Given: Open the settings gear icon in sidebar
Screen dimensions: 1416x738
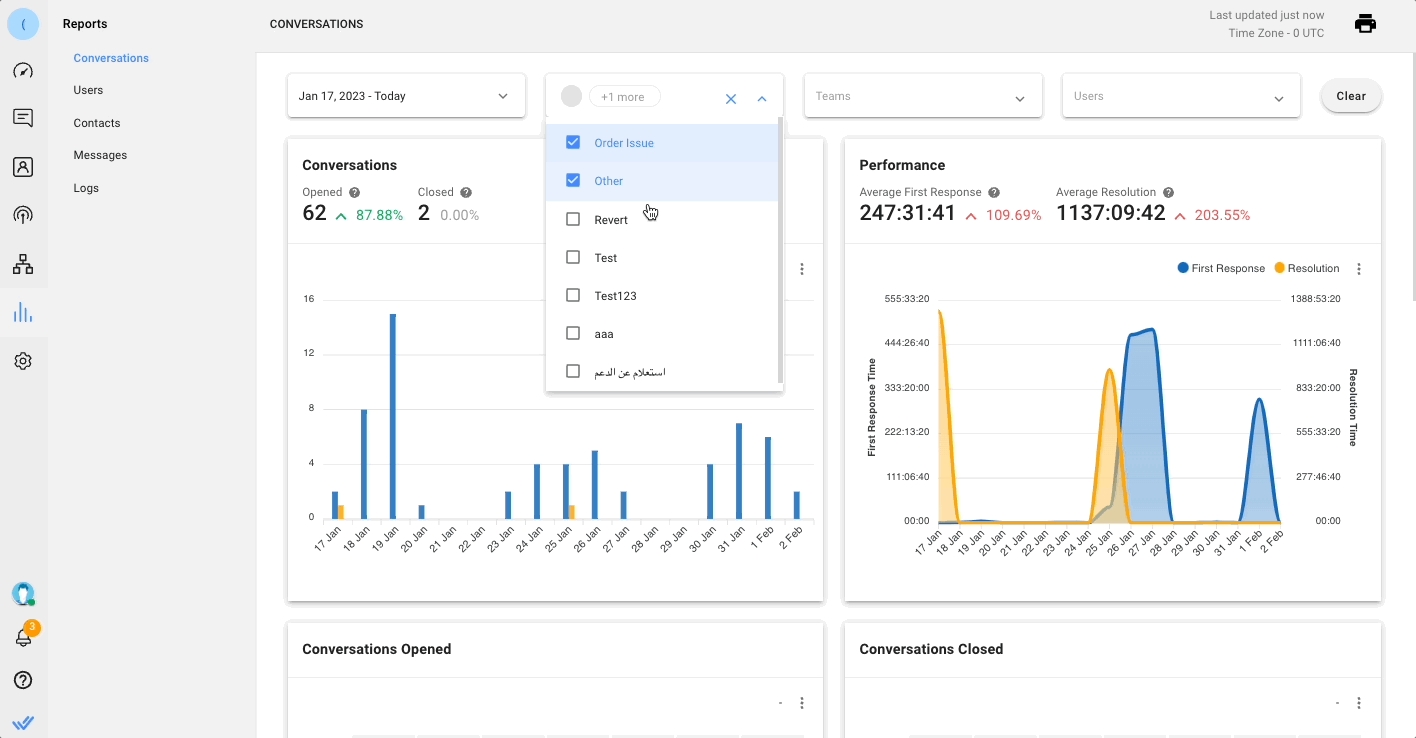Looking at the screenshot, I should 23,361.
